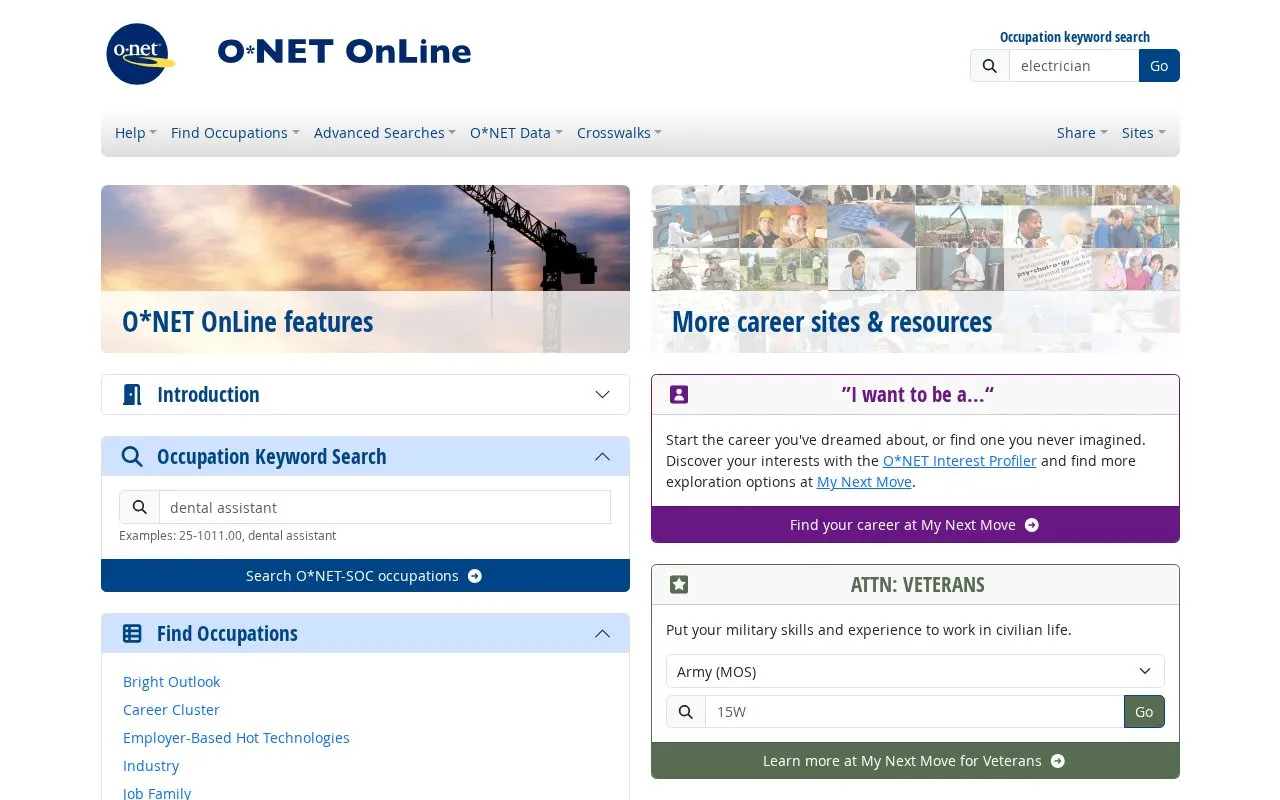1280x800 pixels.
Task: Click the magnifier icon beside the dental assistant field
Action: 140,507
